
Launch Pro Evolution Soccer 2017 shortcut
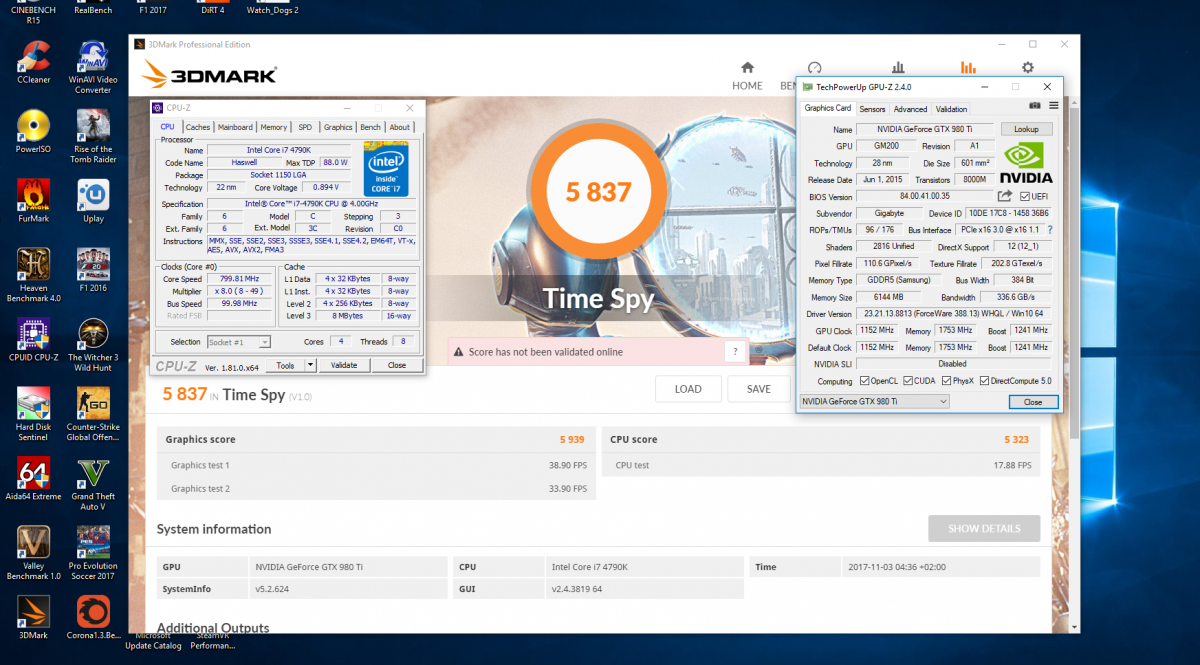click(93, 553)
